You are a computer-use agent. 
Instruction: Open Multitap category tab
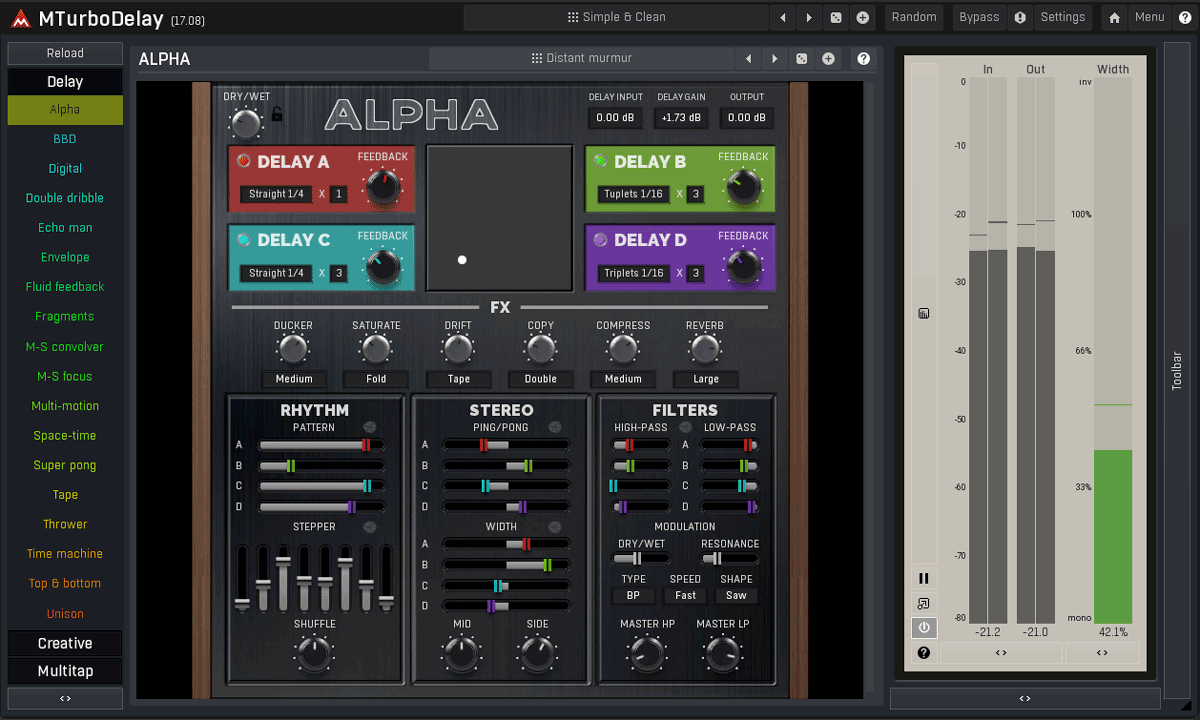pyautogui.click(x=65, y=671)
